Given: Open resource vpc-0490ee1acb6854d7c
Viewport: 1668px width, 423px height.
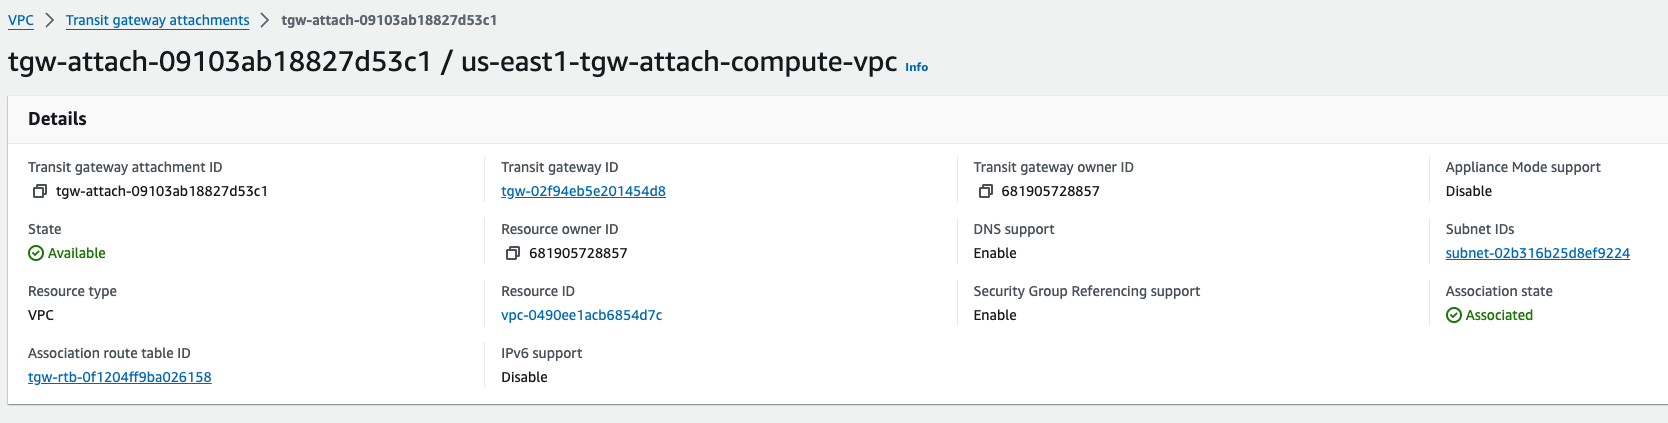Looking at the screenshot, I should click(x=582, y=315).
